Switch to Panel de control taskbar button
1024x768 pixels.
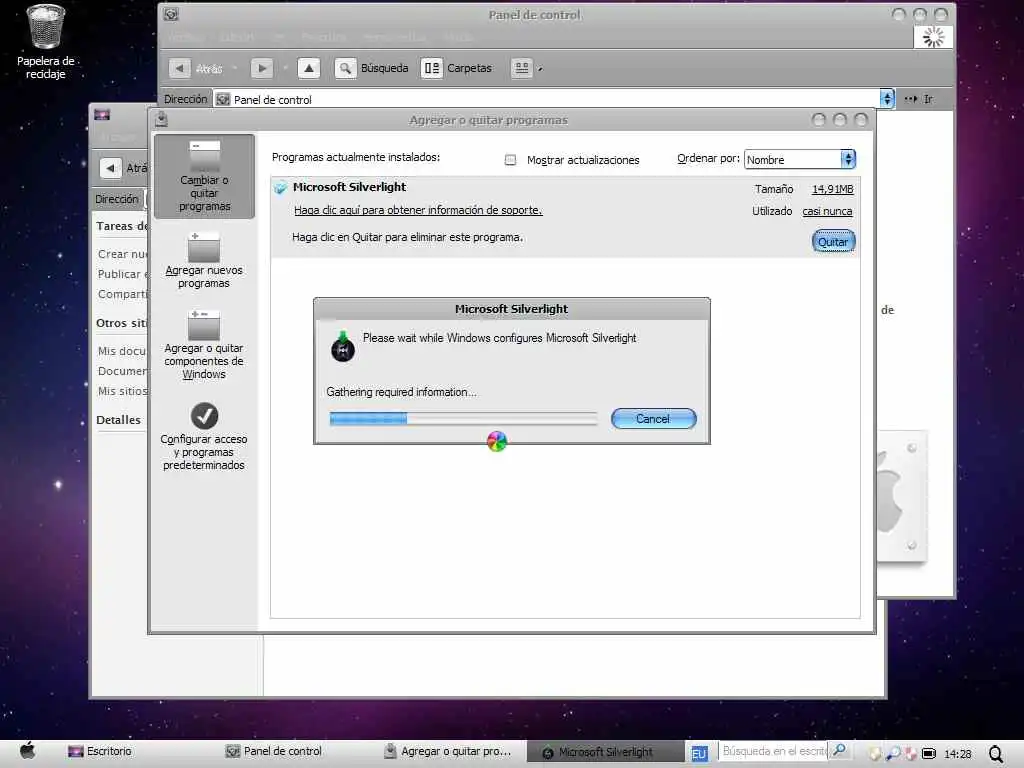(x=274, y=752)
